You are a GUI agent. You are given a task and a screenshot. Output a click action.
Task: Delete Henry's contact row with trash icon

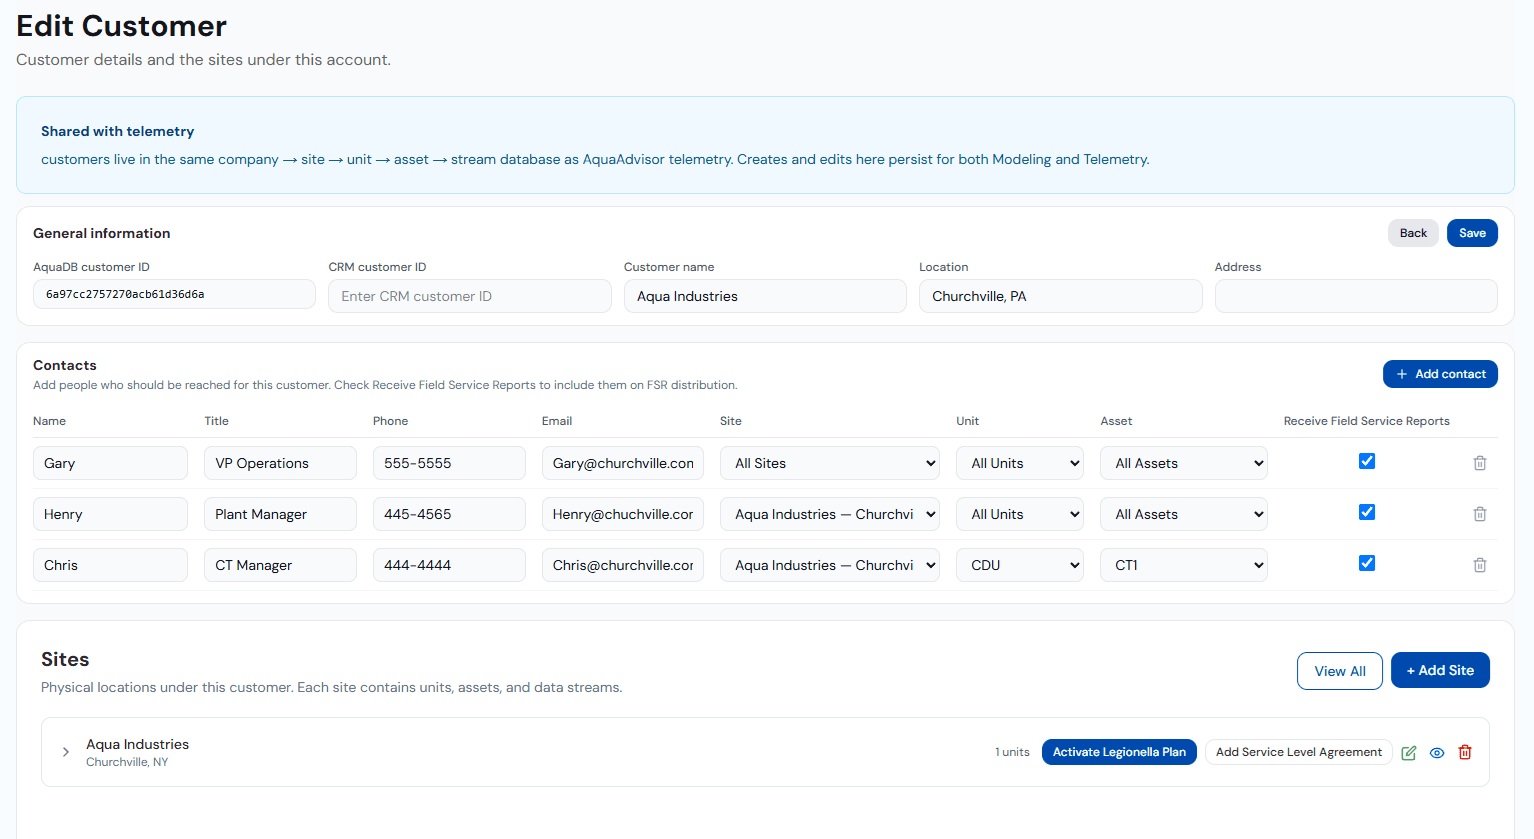(1480, 514)
